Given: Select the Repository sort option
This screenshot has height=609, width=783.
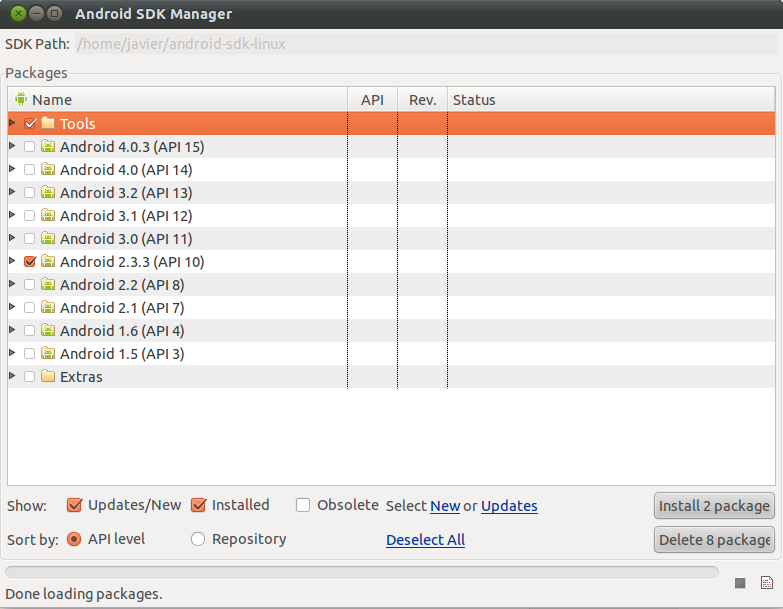Looking at the screenshot, I should pos(198,539).
